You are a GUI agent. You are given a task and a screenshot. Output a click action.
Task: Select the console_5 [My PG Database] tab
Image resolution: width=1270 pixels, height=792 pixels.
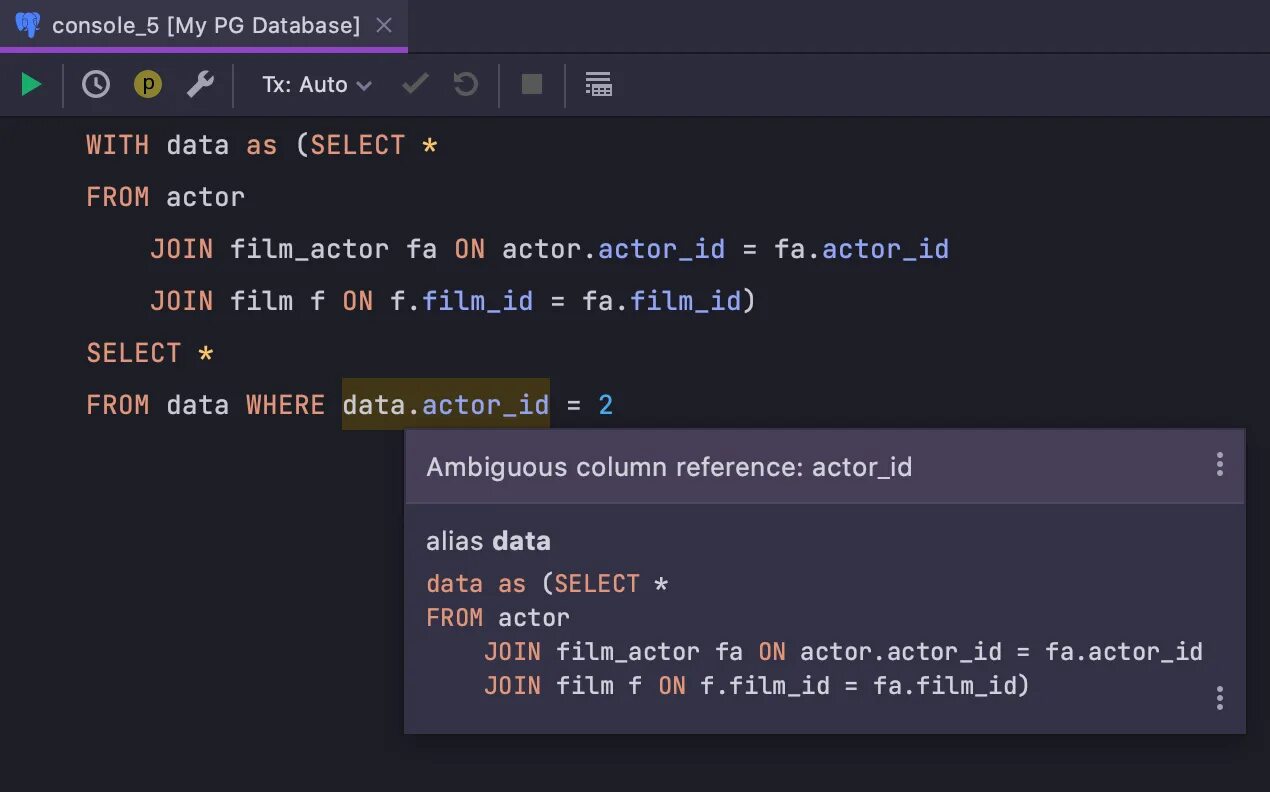[x=205, y=26]
